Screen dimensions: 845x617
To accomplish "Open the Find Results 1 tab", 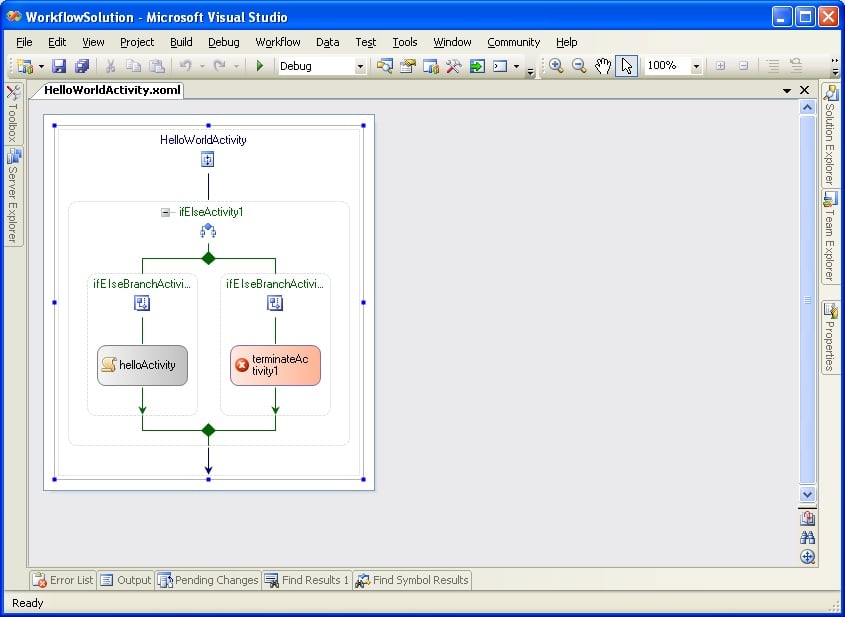I will coord(307,580).
